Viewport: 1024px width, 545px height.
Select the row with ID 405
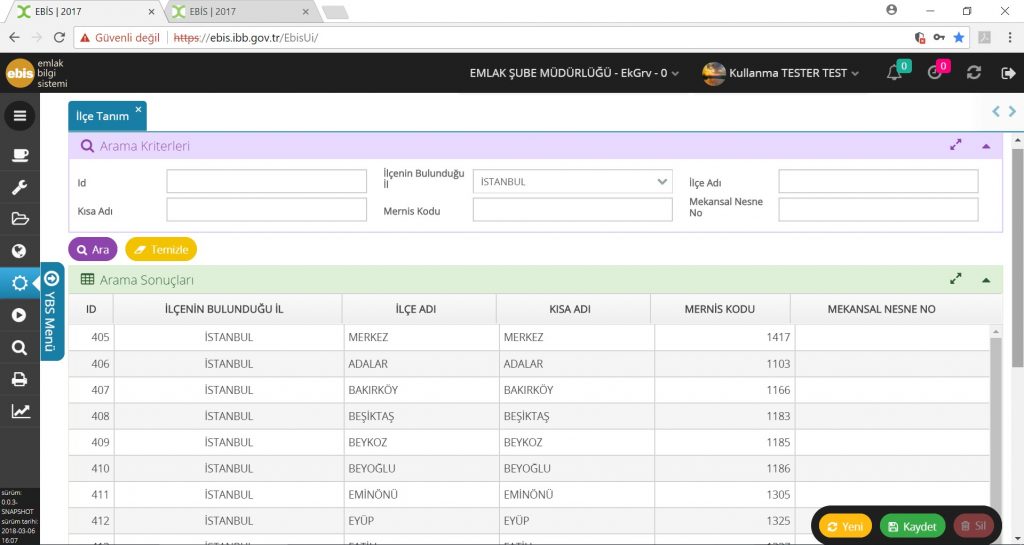point(529,337)
